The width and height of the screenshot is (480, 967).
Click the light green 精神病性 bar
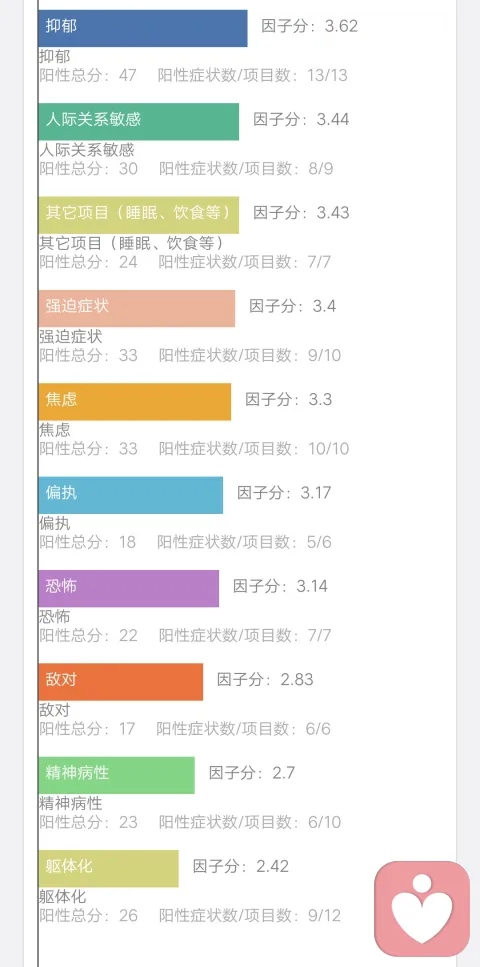(x=117, y=775)
